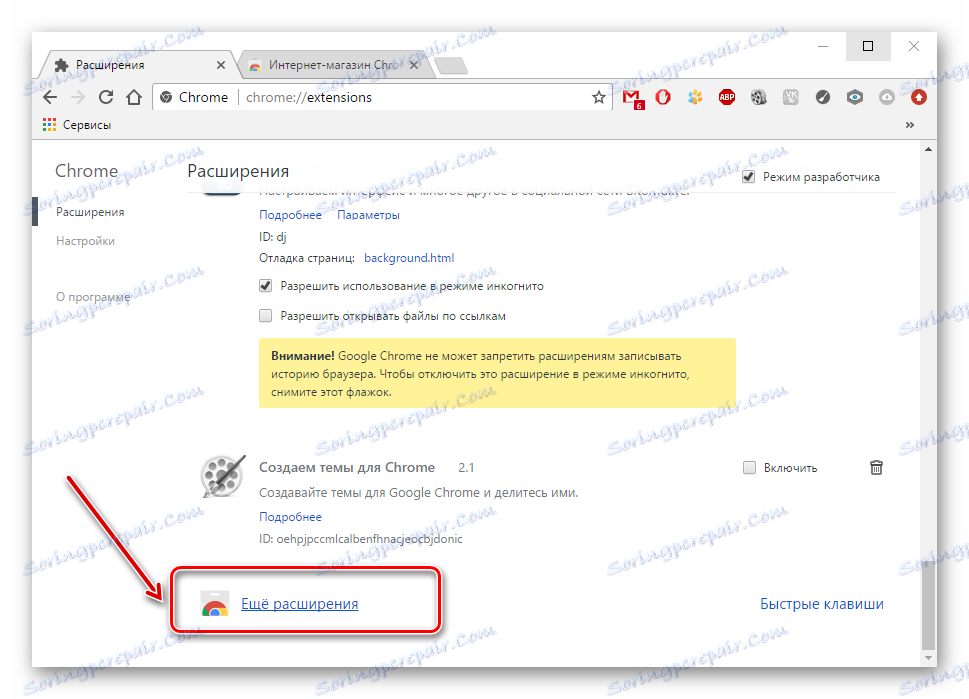Go to the browser home page
This screenshot has width=969, height=699.
[134, 97]
